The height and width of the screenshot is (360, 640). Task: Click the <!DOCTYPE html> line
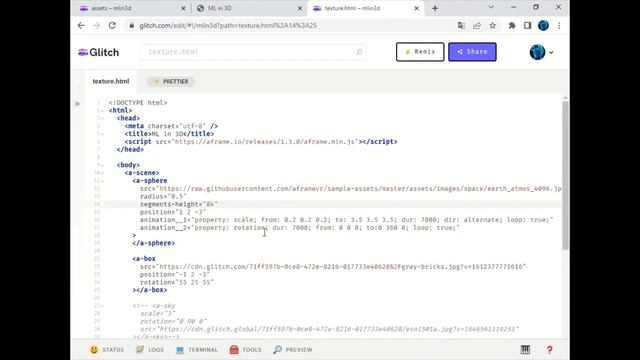click(138, 103)
